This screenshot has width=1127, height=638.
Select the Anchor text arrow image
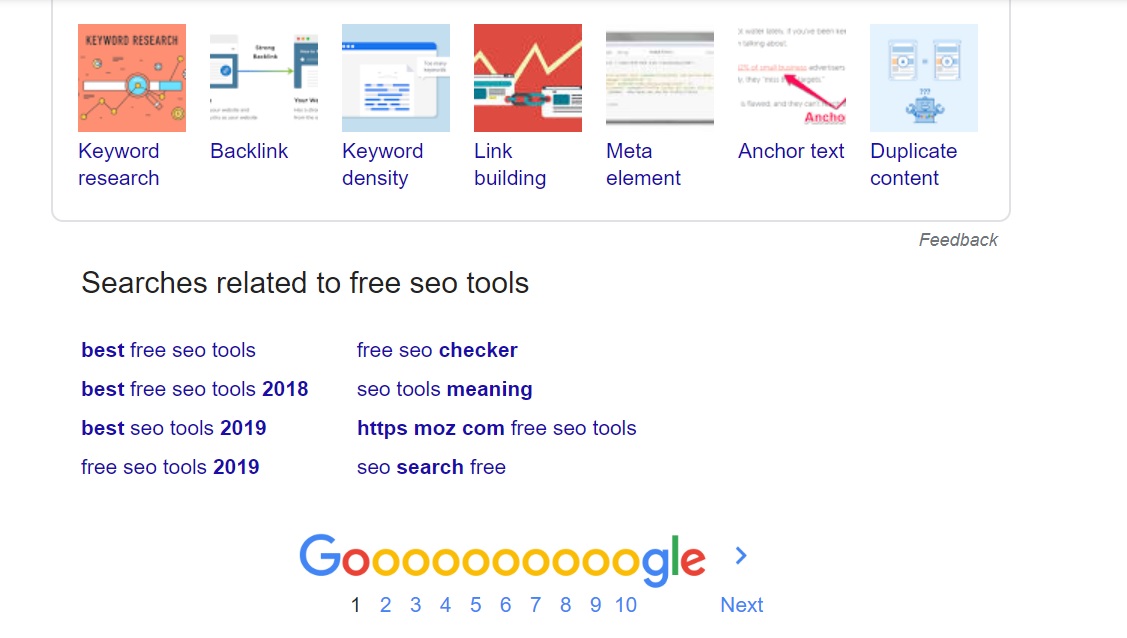tap(792, 78)
